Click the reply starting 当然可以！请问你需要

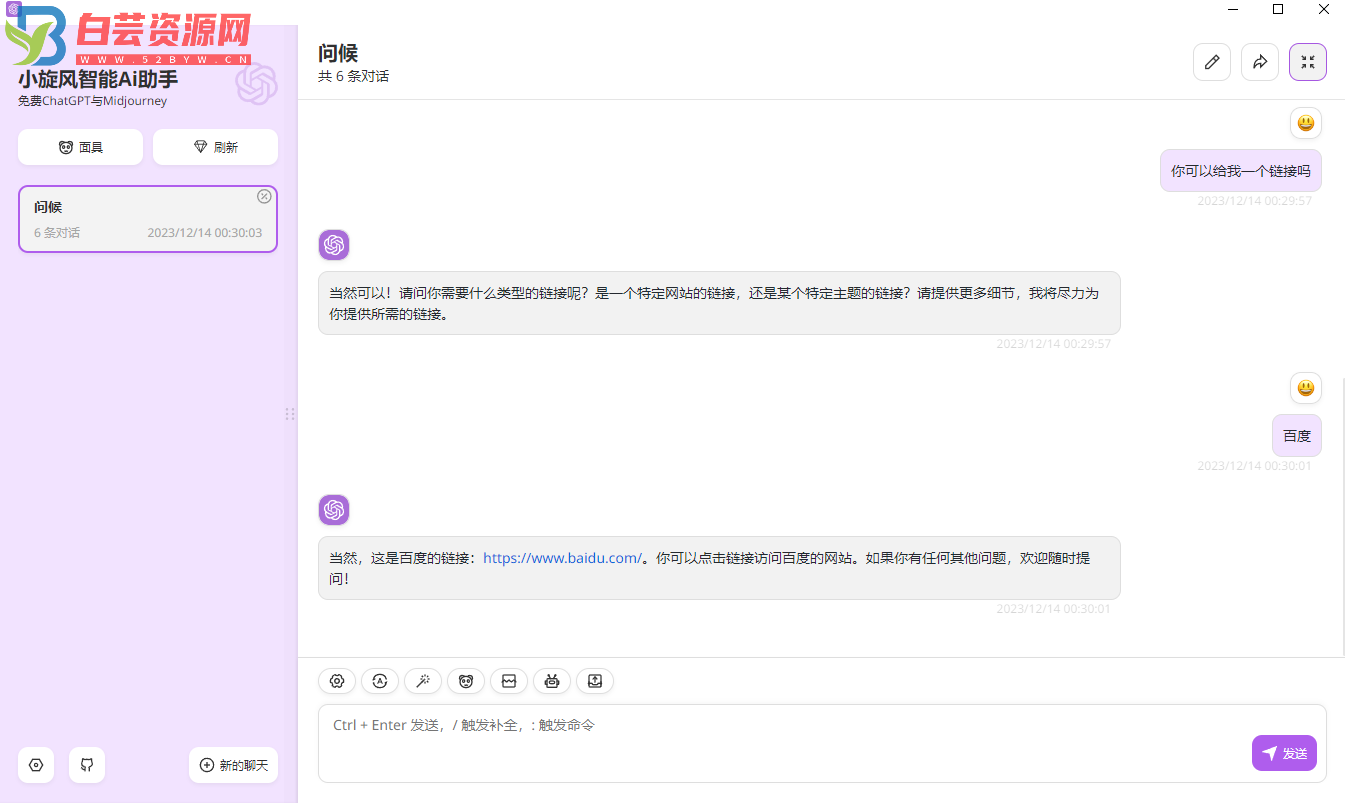(x=719, y=303)
